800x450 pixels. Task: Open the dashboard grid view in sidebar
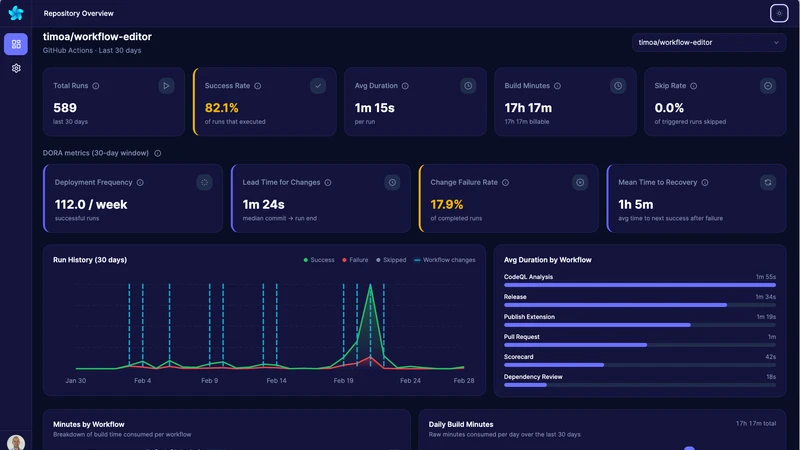(16, 44)
